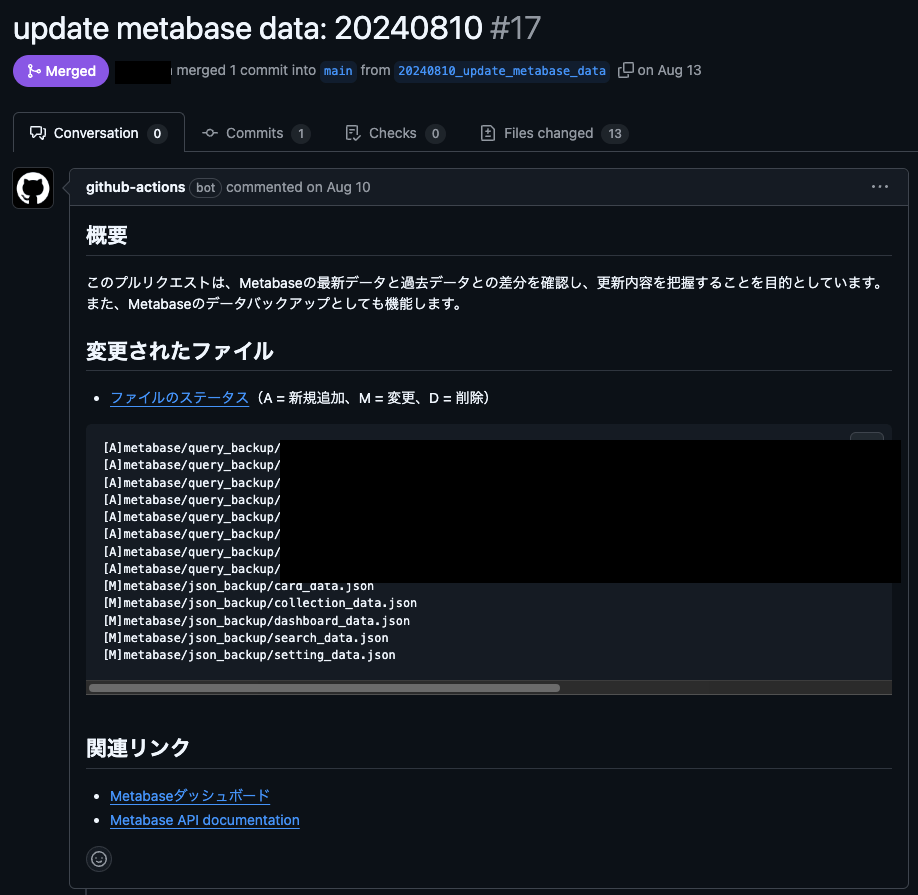
Task: Open Metabaseダッシュボード link
Action: pos(190,795)
